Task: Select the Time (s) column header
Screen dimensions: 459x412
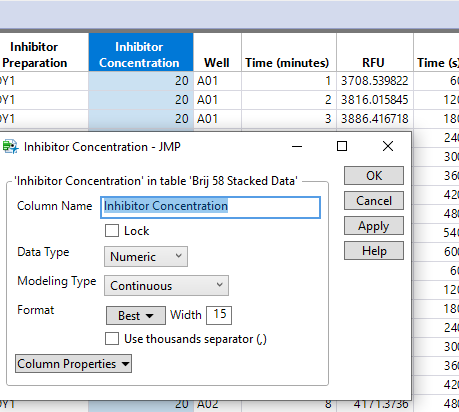Action: pos(436,52)
